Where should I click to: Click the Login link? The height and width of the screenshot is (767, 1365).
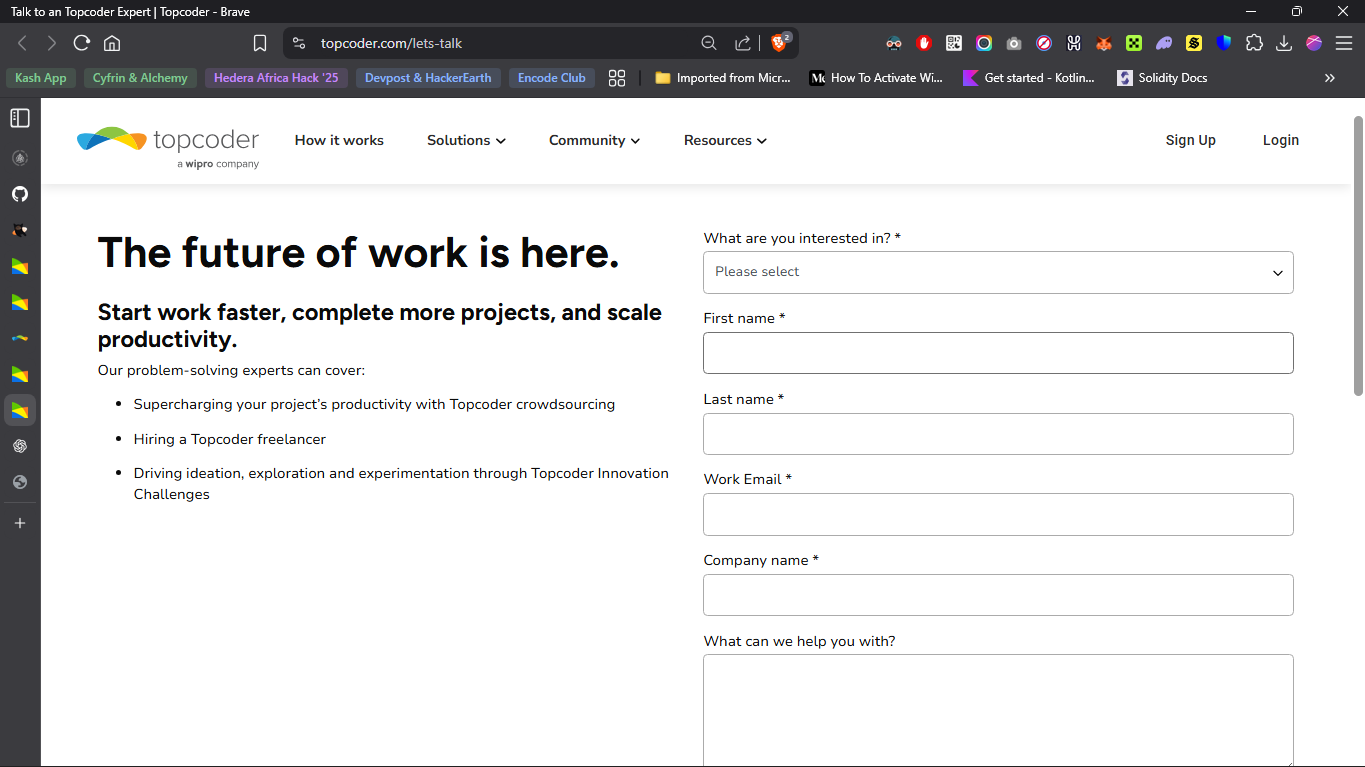click(1280, 141)
